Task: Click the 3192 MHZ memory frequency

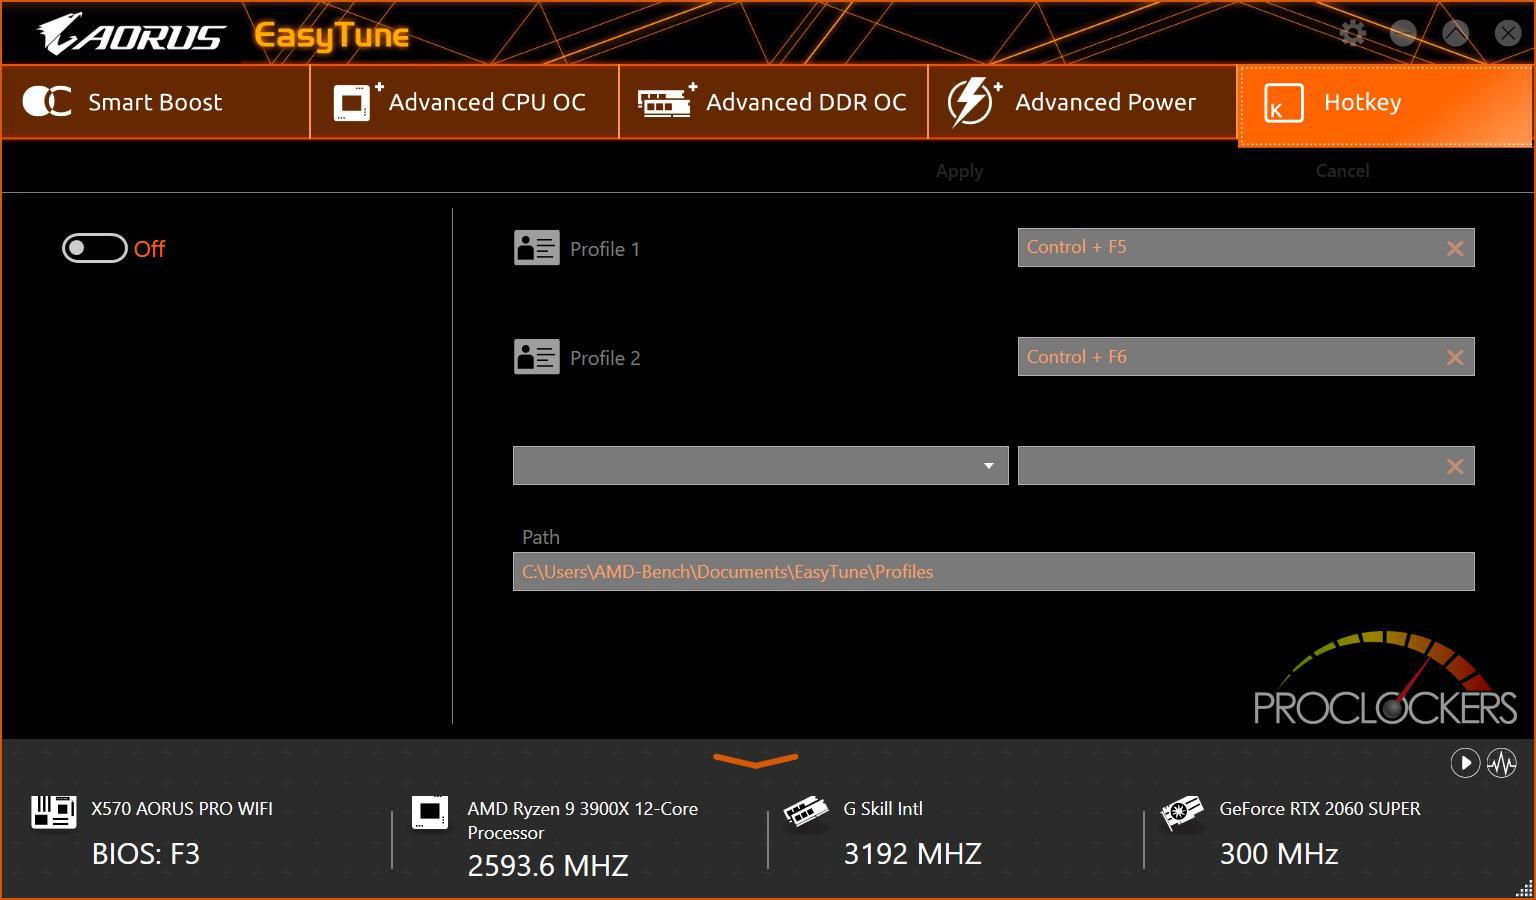Action: (913, 854)
